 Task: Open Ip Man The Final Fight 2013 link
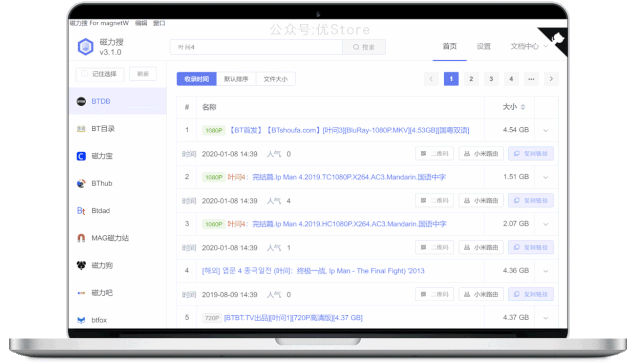pos(313,271)
